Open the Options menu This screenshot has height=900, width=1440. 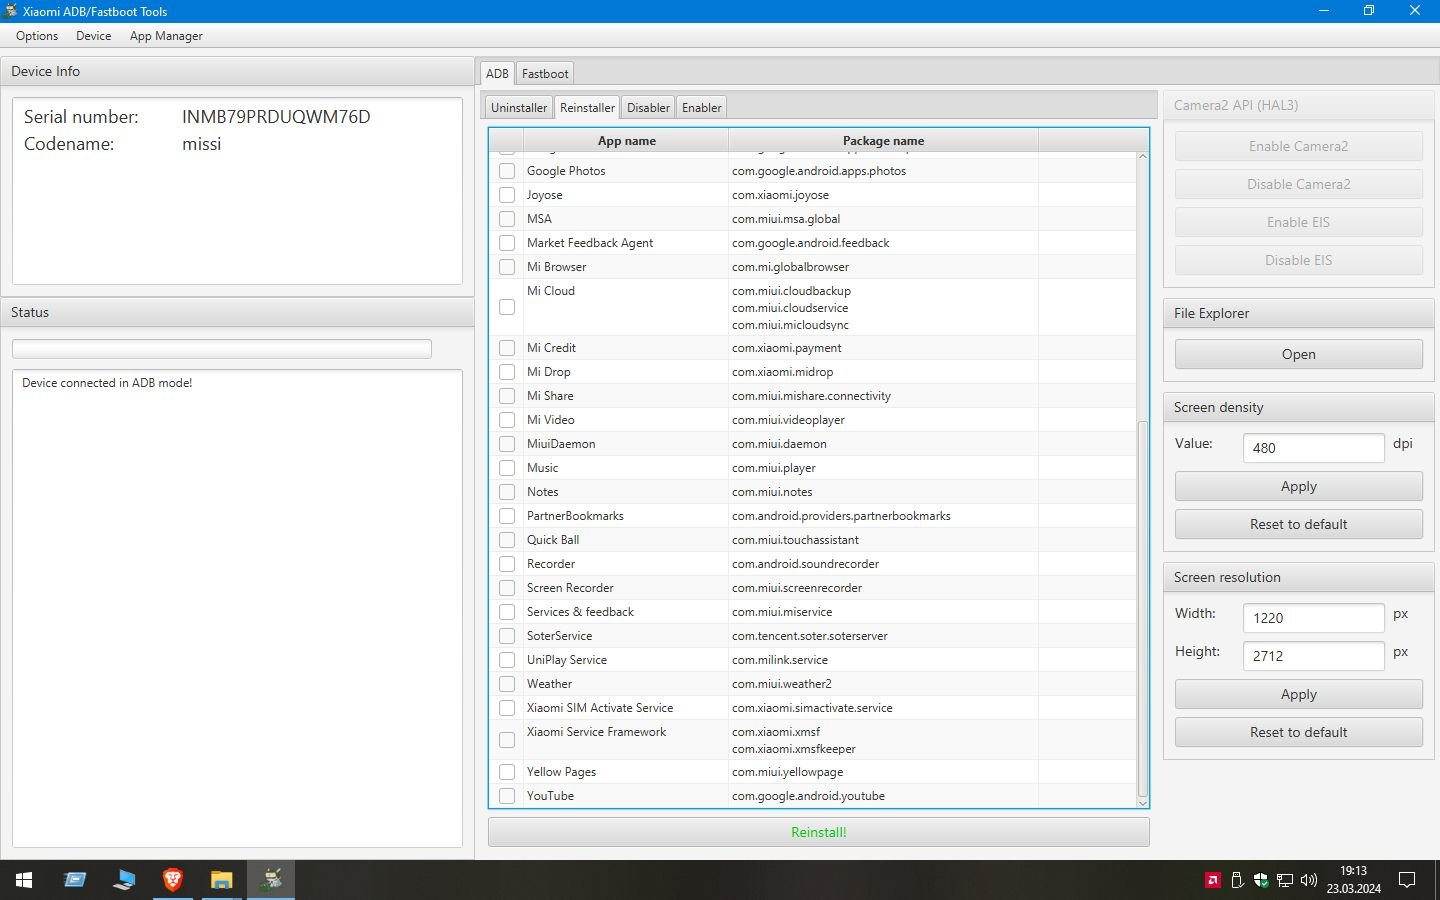pyautogui.click(x=37, y=36)
